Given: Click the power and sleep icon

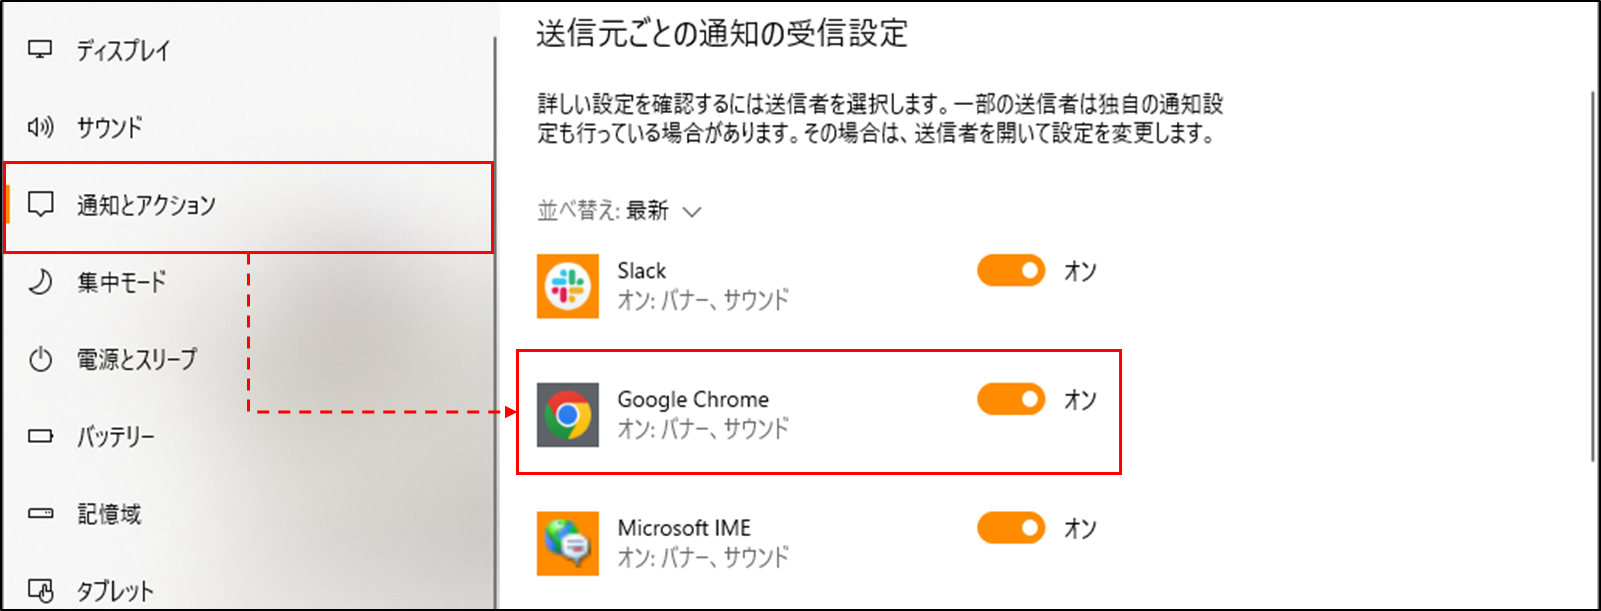Looking at the screenshot, I should pos(40,359).
